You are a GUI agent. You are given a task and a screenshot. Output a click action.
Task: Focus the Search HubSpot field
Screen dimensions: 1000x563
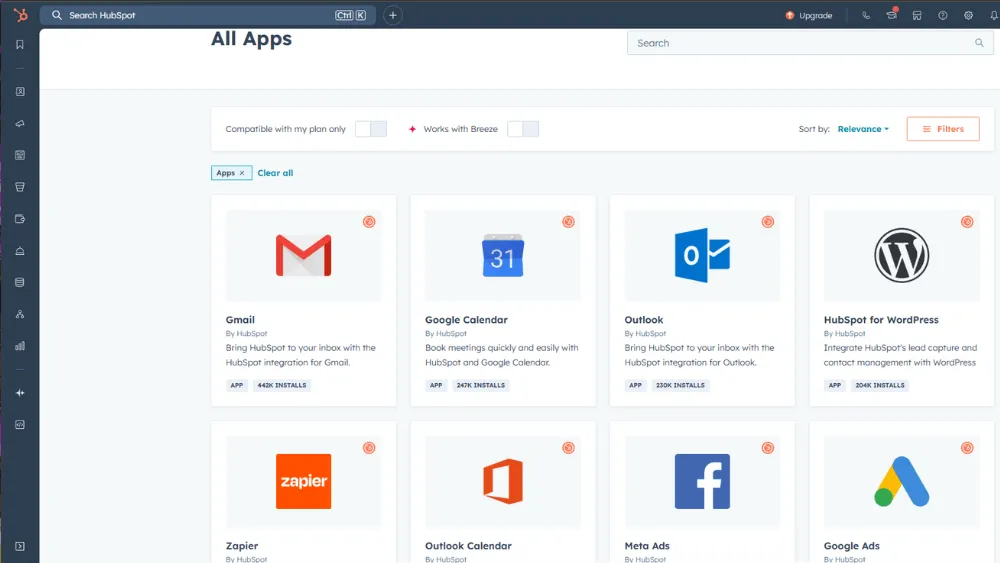point(207,15)
